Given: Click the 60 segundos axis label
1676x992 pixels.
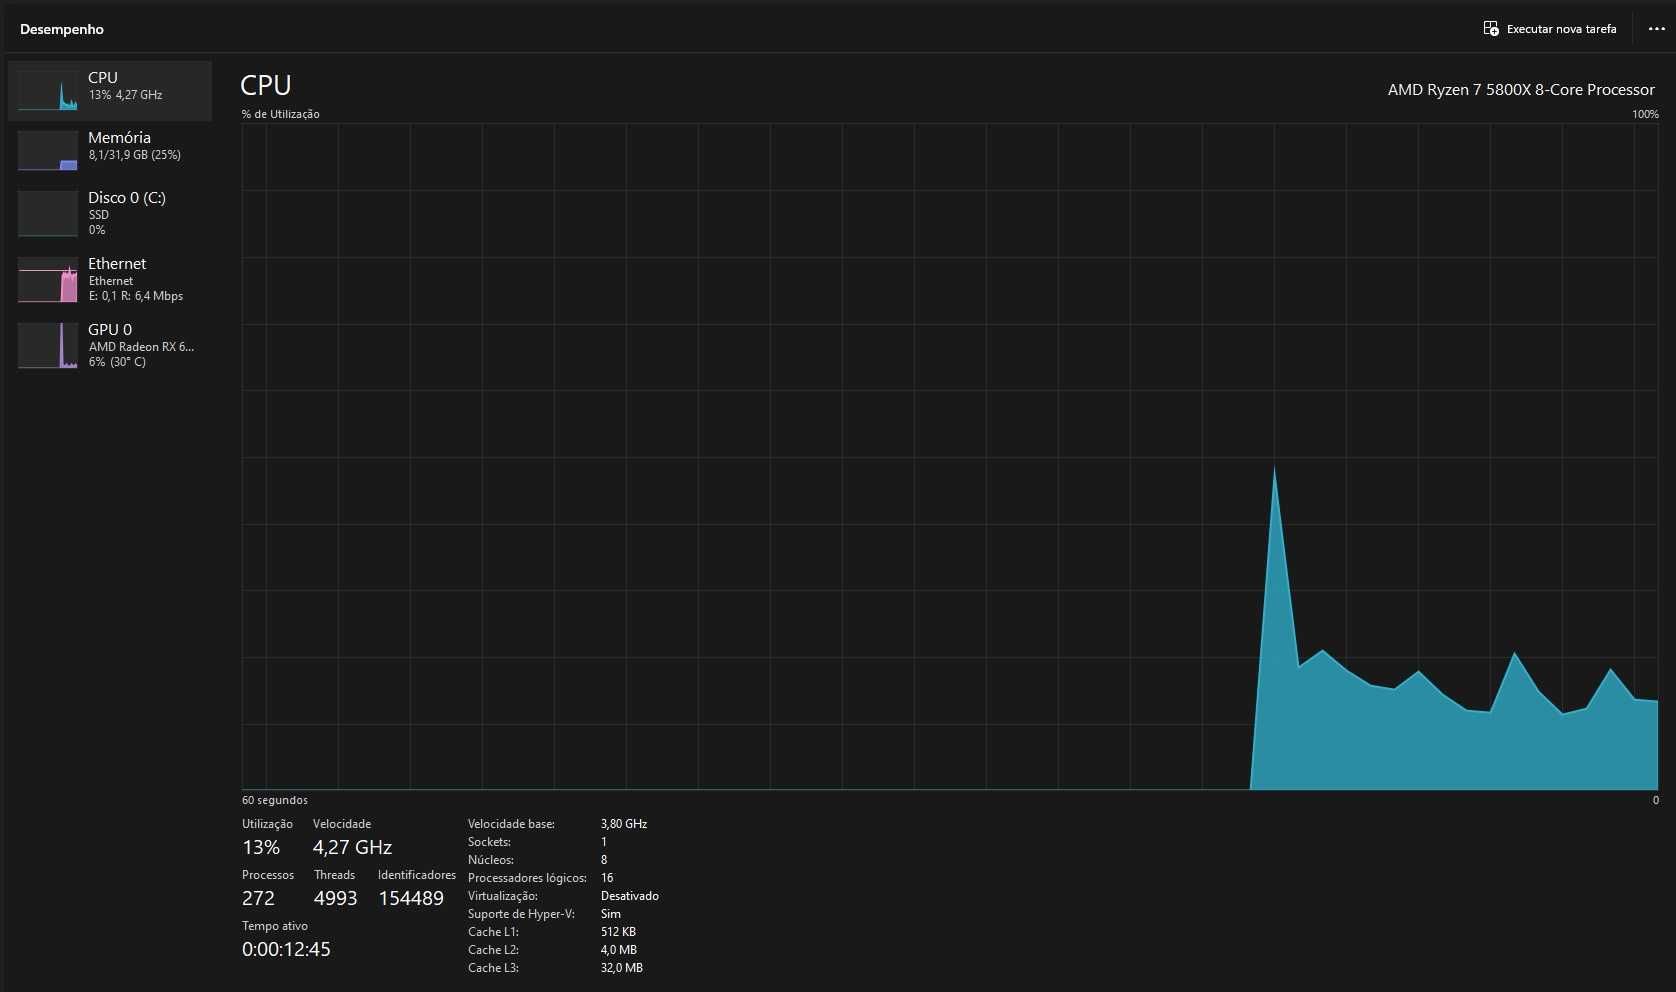Looking at the screenshot, I should (275, 800).
